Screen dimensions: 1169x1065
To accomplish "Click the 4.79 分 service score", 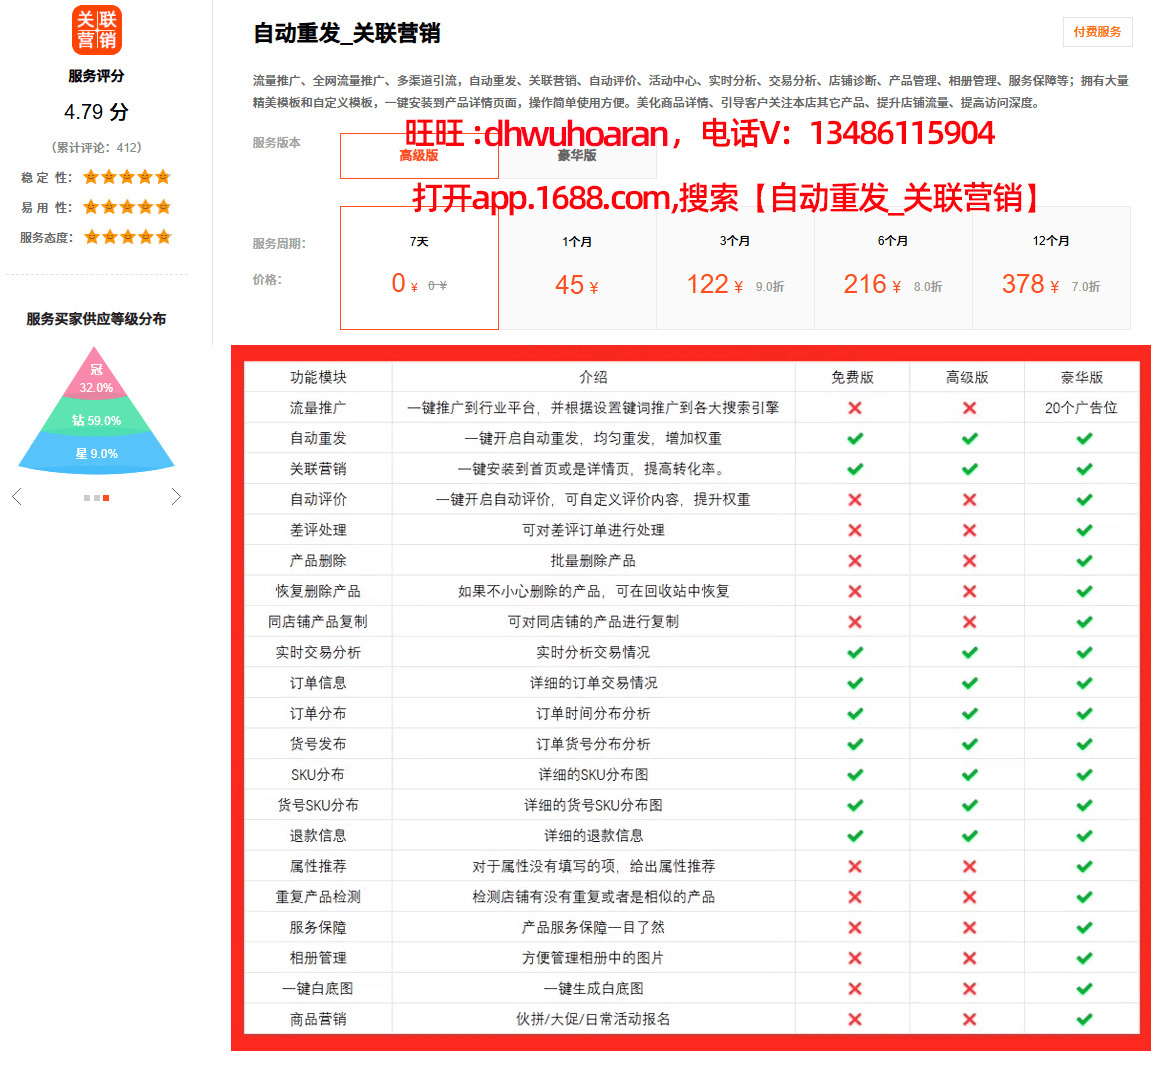I will coord(96,112).
